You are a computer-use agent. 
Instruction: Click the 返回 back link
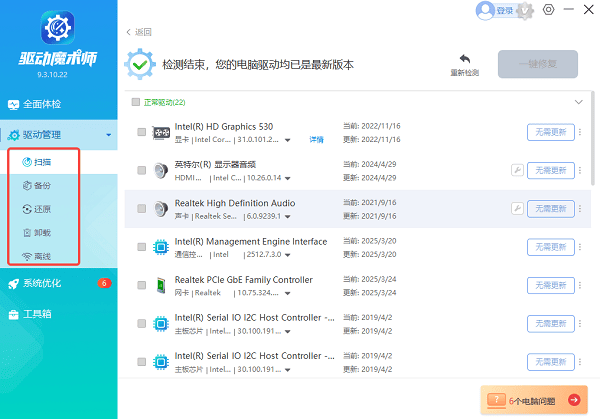pyautogui.click(x=139, y=32)
